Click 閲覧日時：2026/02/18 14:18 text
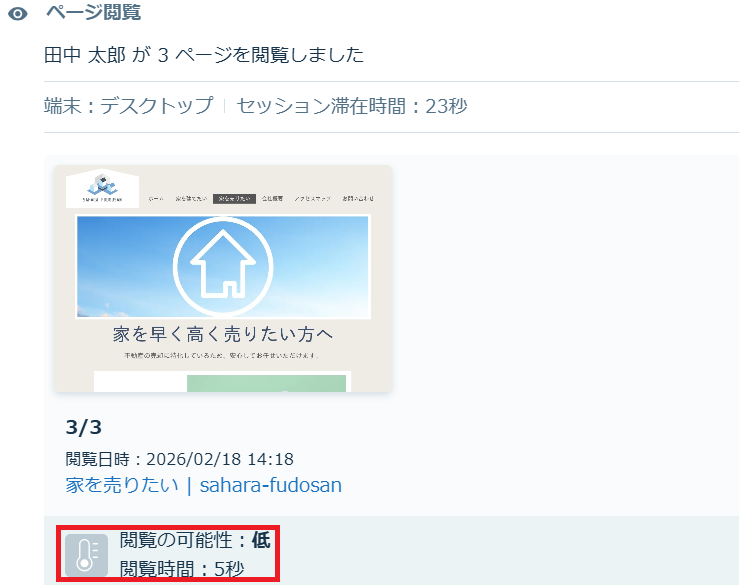 [180, 459]
